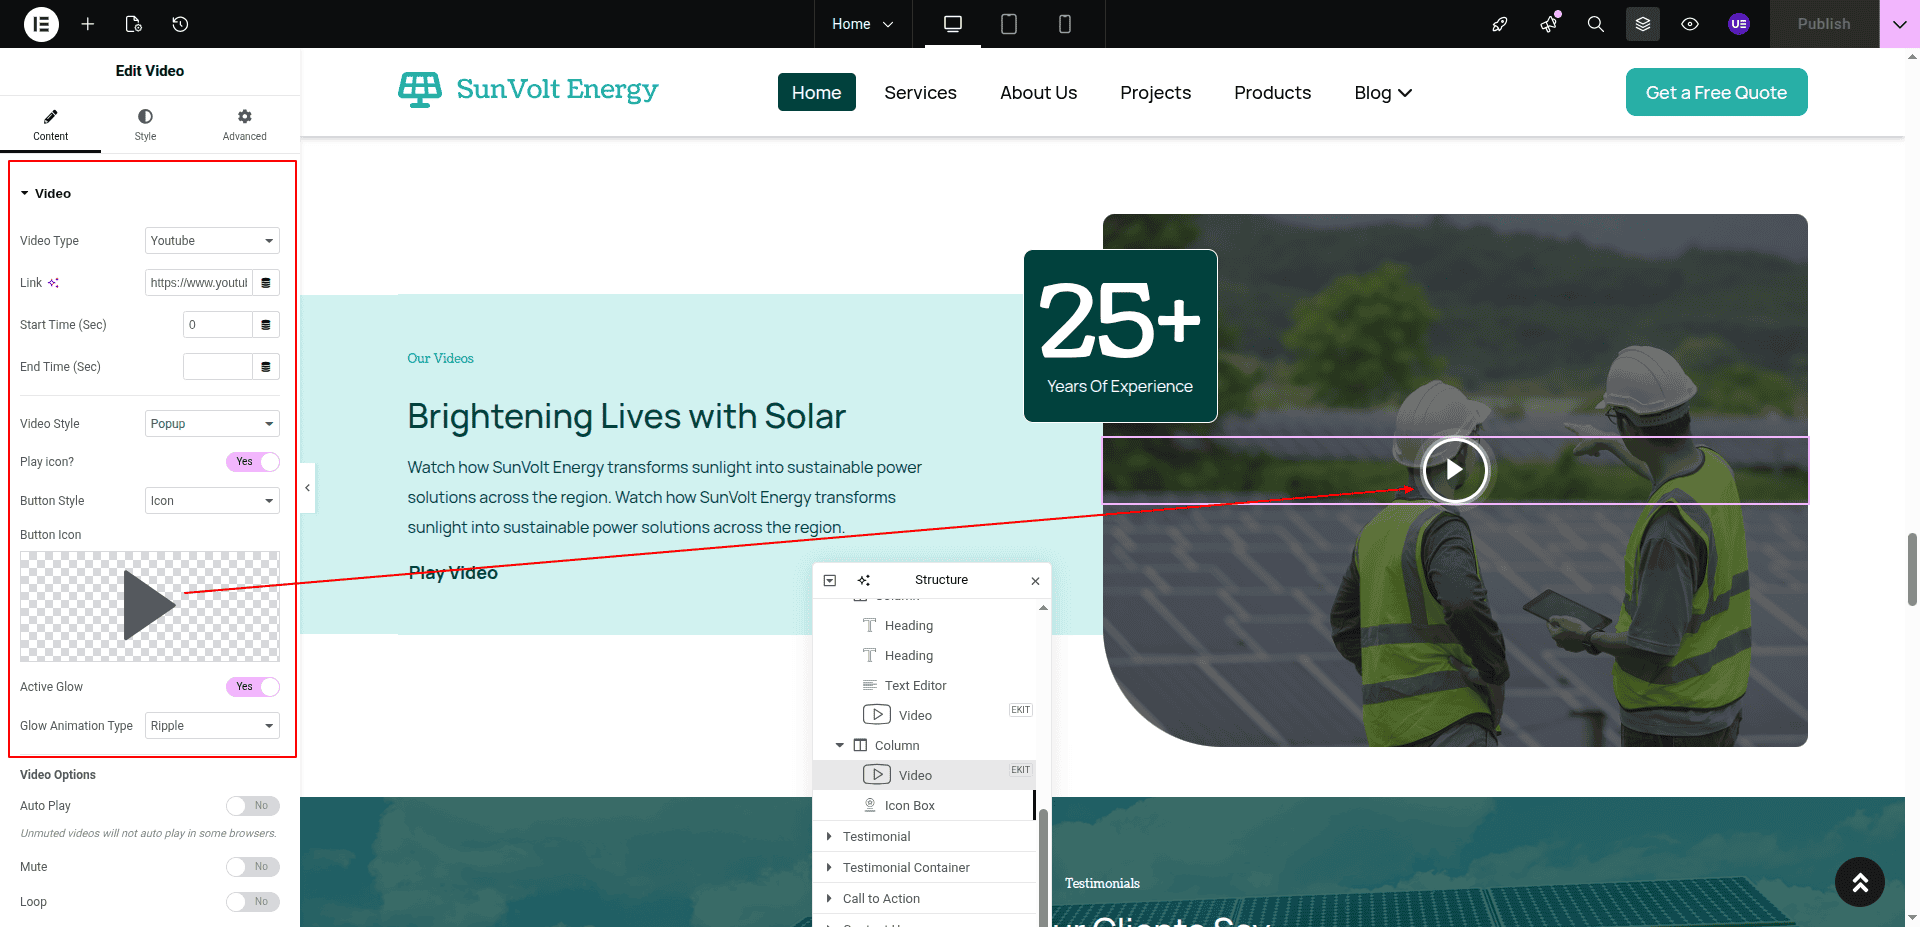The height and width of the screenshot is (927, 1920).
Task: Open the History clock icon
Action: click(x=180, y=24)
